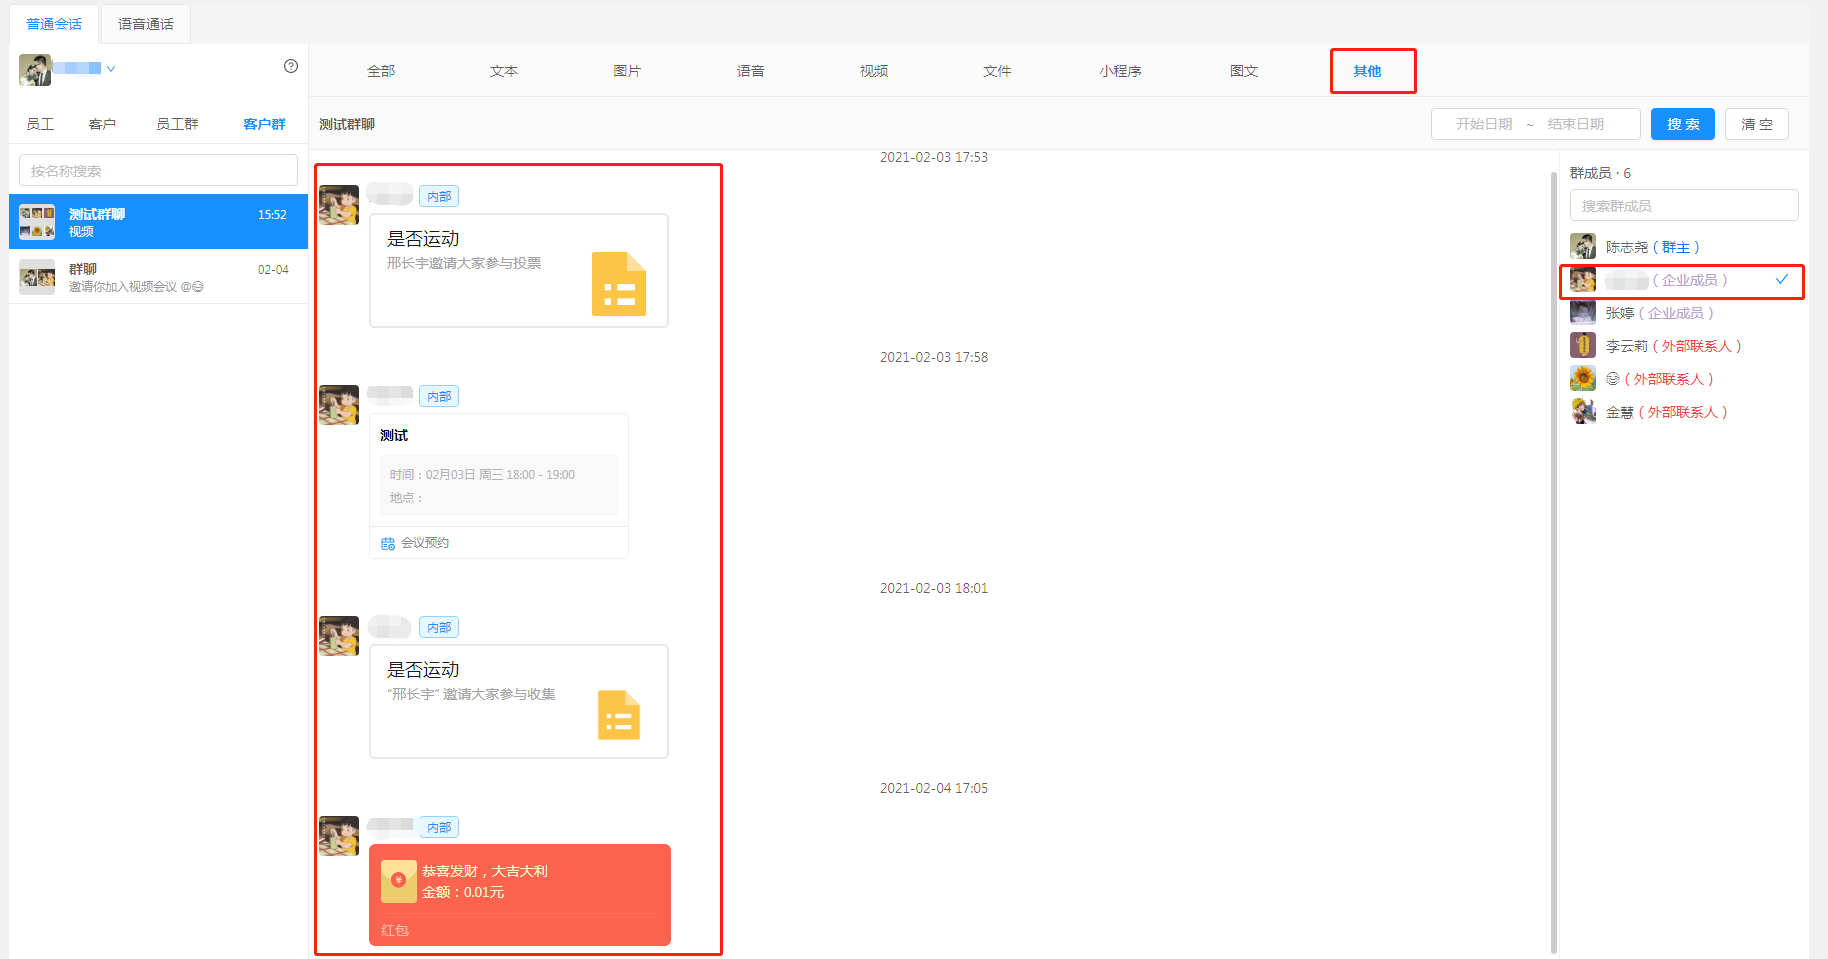Click the help question mark icon
This screenshot has height=959, width=1828.
[291, 66]
